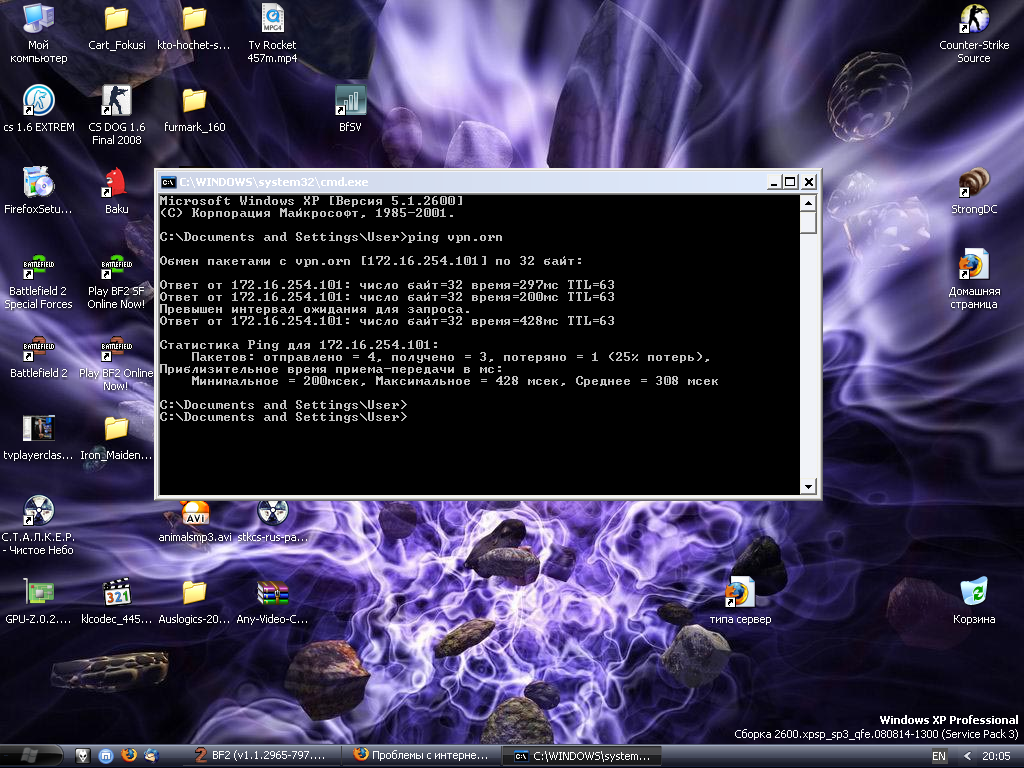Open the StrongDC desktop shortcut

[973, 184]
